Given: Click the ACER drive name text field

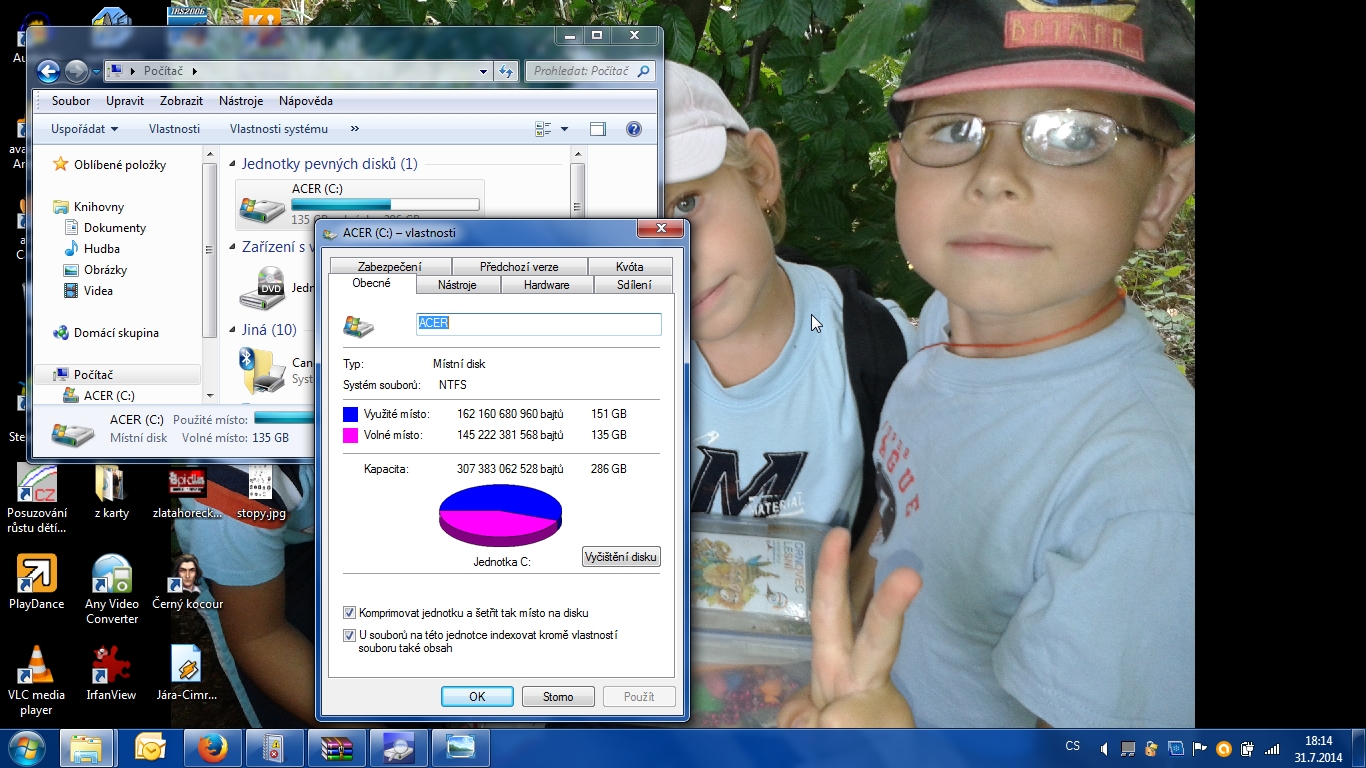Looking at the screenshot, I should click(538, 324).
